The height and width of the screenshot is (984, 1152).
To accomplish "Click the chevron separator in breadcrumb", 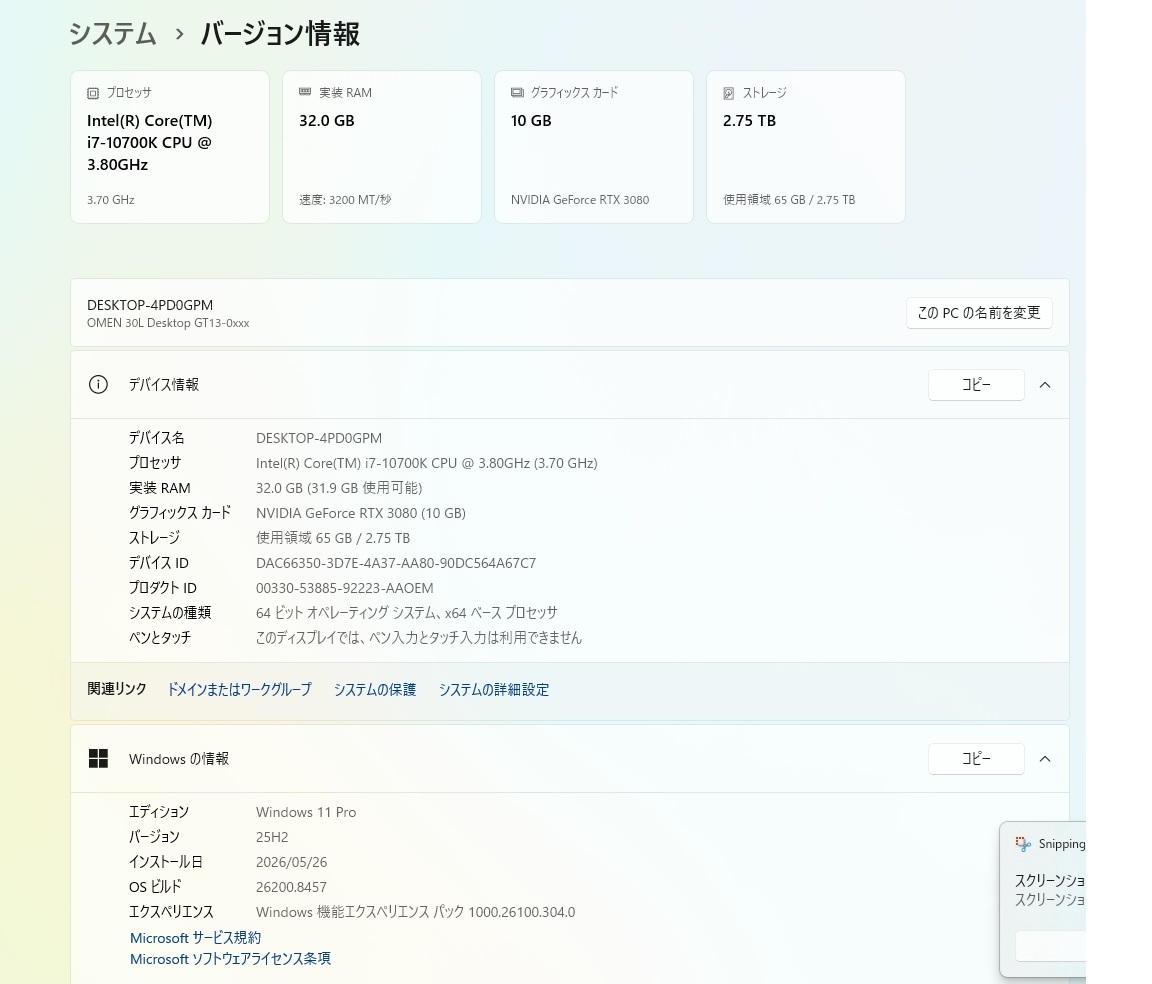I will (179, 34).
